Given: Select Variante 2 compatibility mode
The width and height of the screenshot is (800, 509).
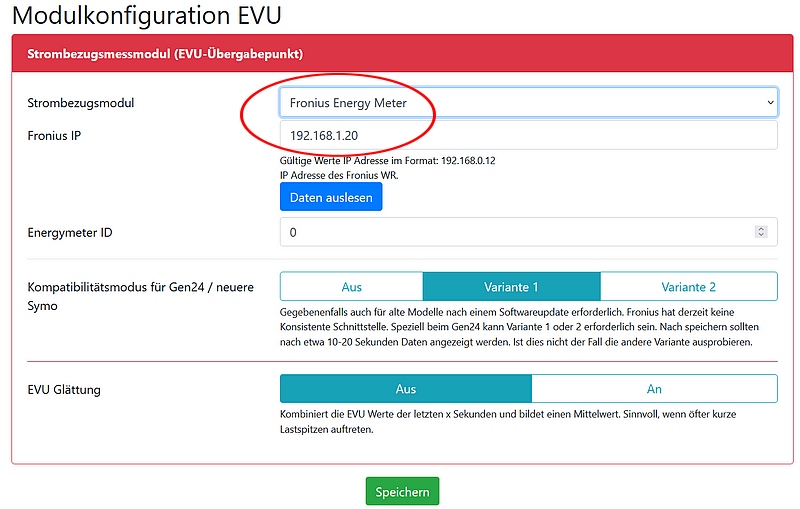Looking at the screenshot, I should (689, 287).
